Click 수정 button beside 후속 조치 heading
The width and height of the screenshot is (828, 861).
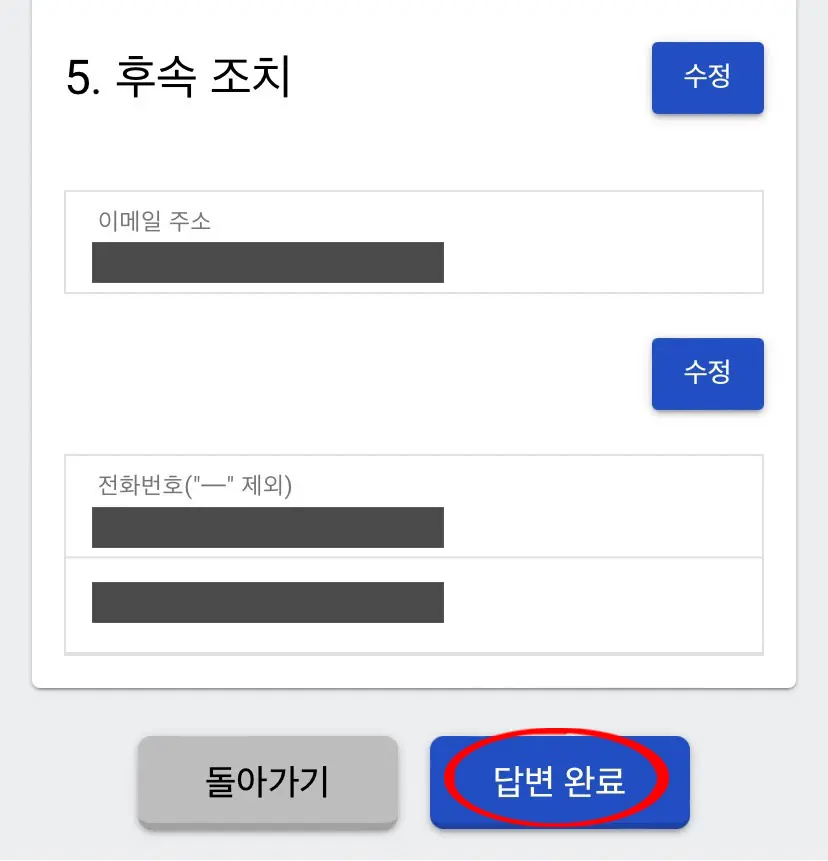tap(707, 78)
